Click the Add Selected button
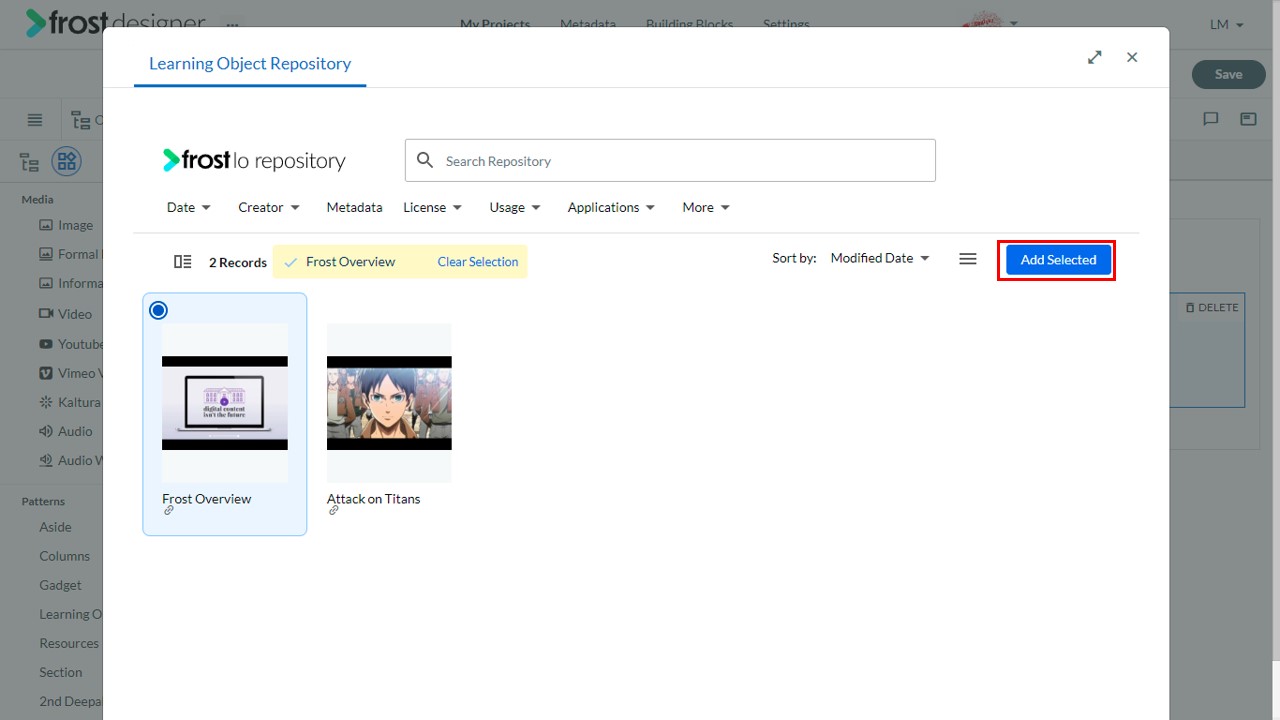The width and height of the screenshot is (1280, 720). point(1058,260)
